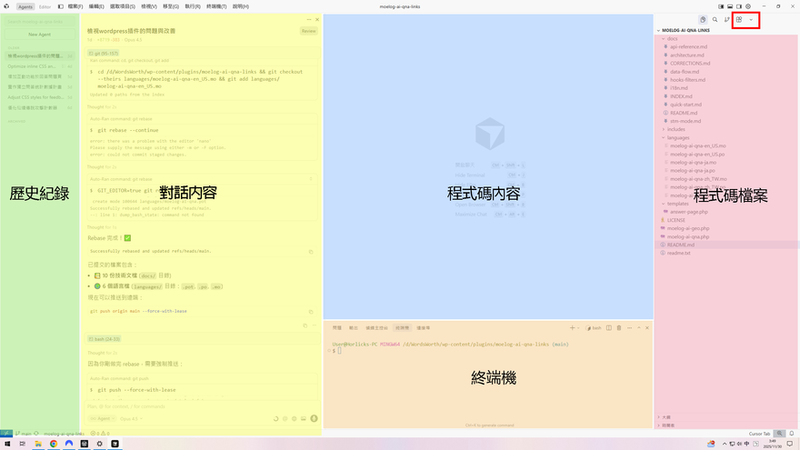
Task: Click the Review button in the chat header
Action: (x=309, y=31)
